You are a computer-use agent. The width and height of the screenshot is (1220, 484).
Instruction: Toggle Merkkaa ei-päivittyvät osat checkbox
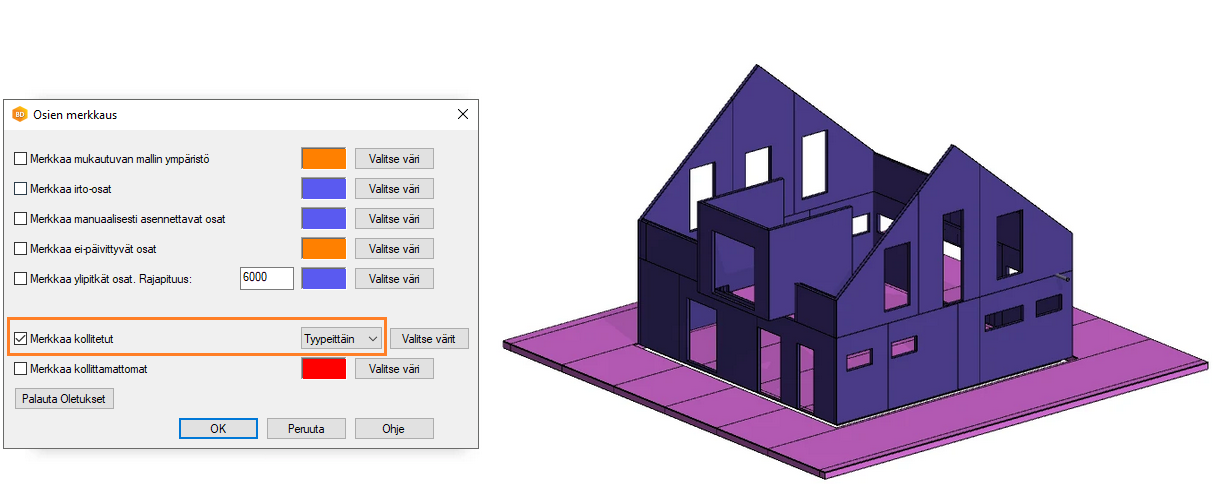coord(21,249)
